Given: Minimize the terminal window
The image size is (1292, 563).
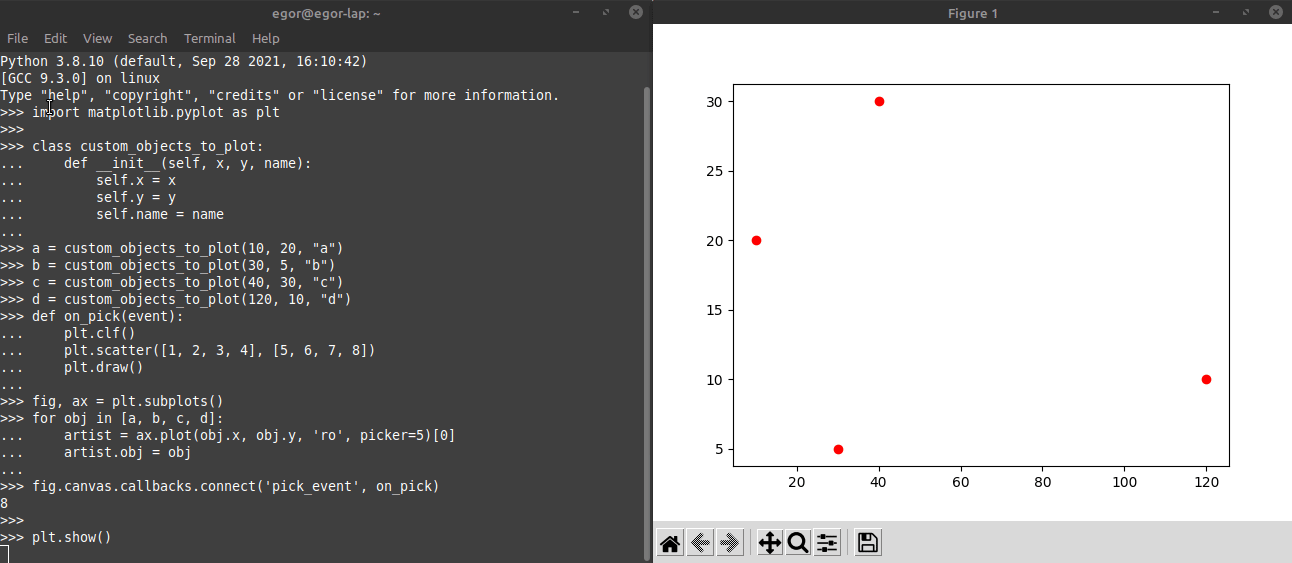Looking at the screenshot, I should point(577,13).
